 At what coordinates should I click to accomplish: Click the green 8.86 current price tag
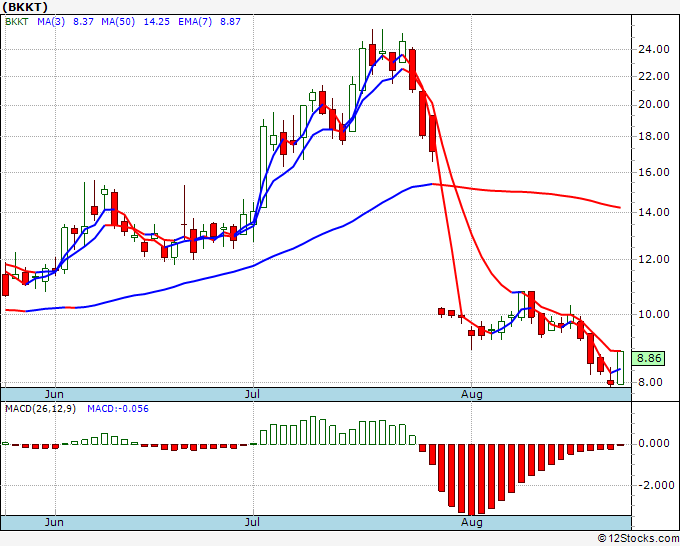point(648,359)
